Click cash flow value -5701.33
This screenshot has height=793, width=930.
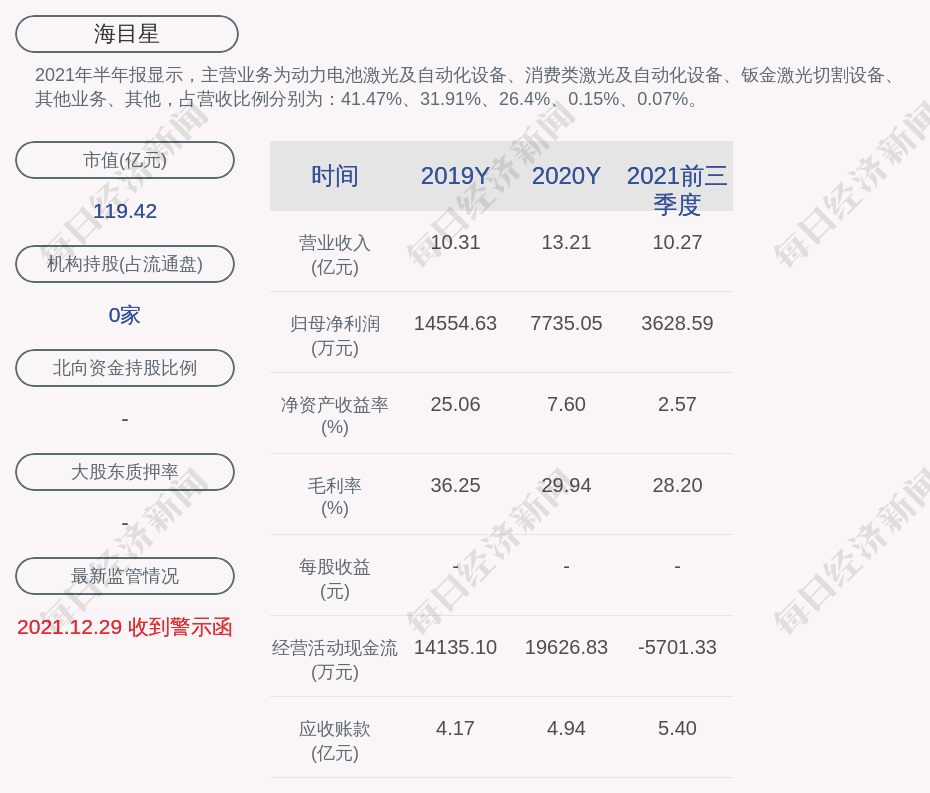[677, 647]
